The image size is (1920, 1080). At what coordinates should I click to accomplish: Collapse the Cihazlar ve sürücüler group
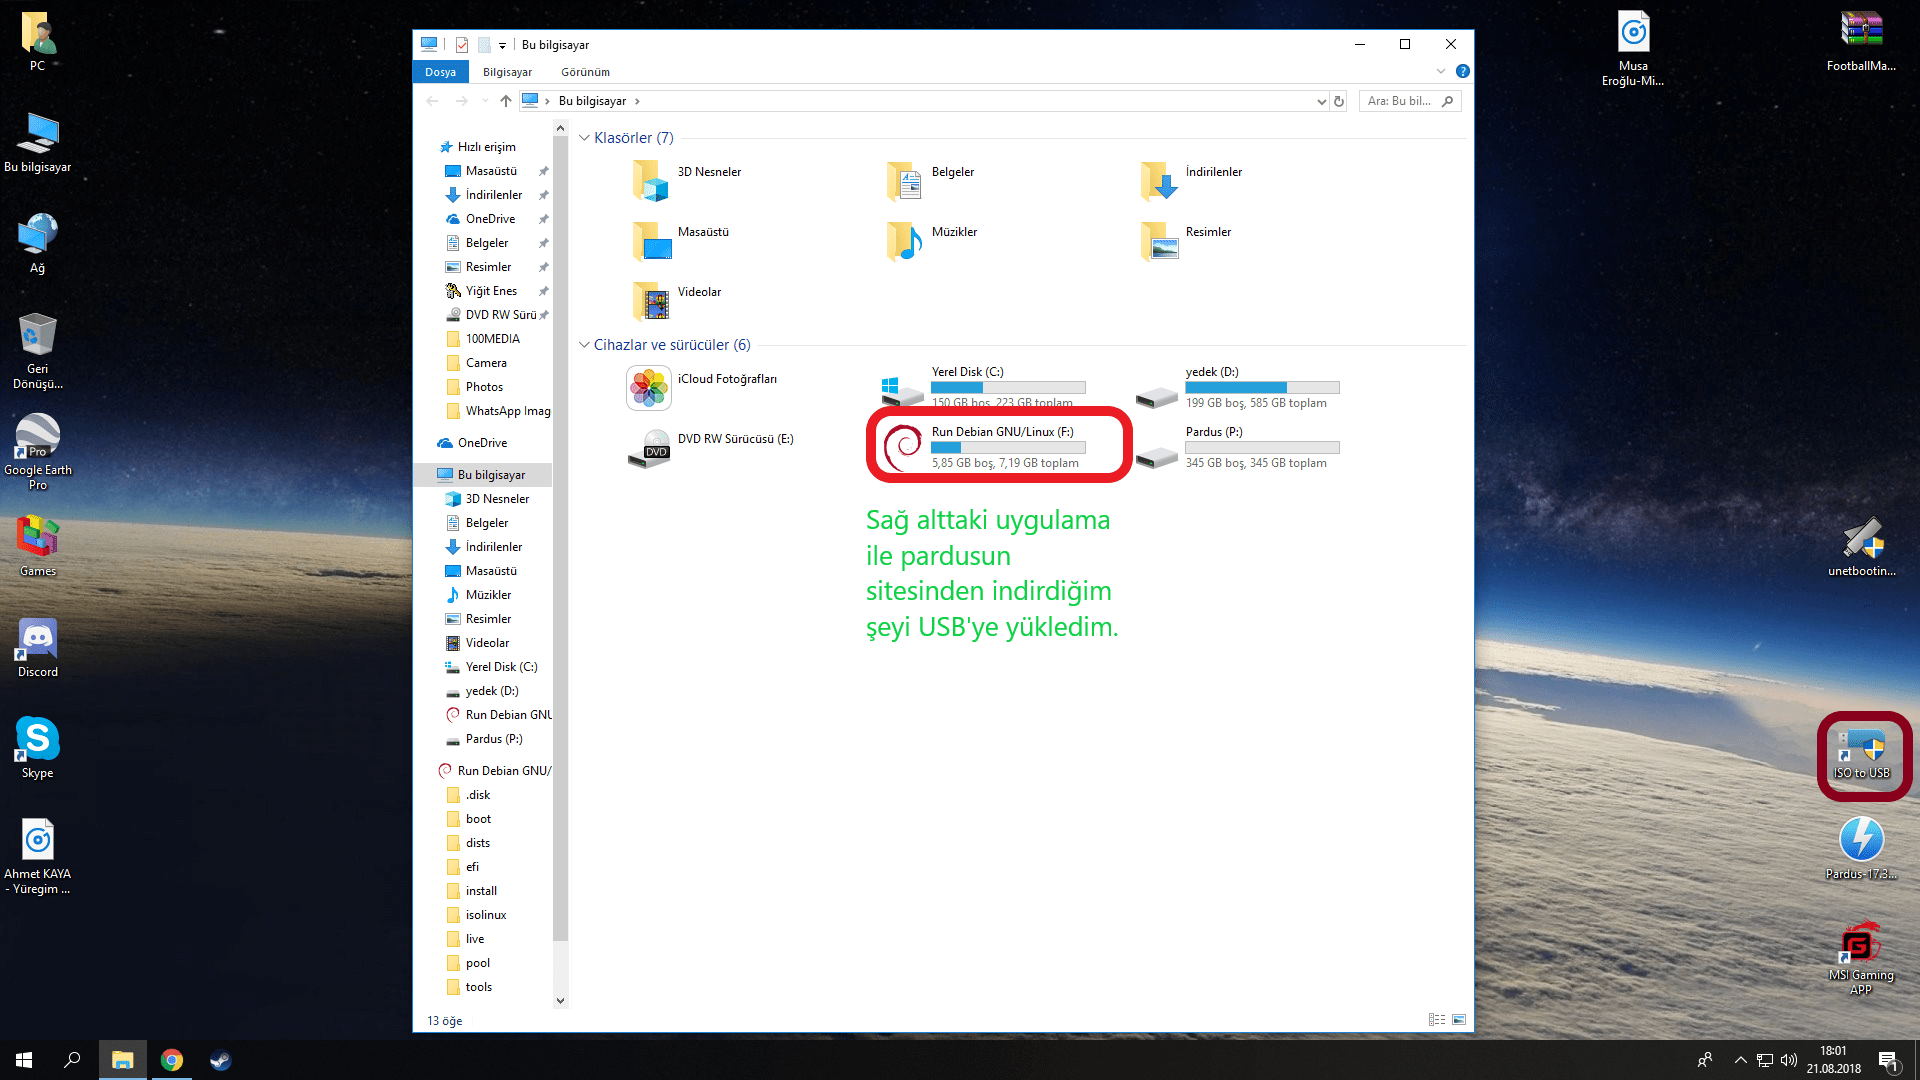coord(584,345)
